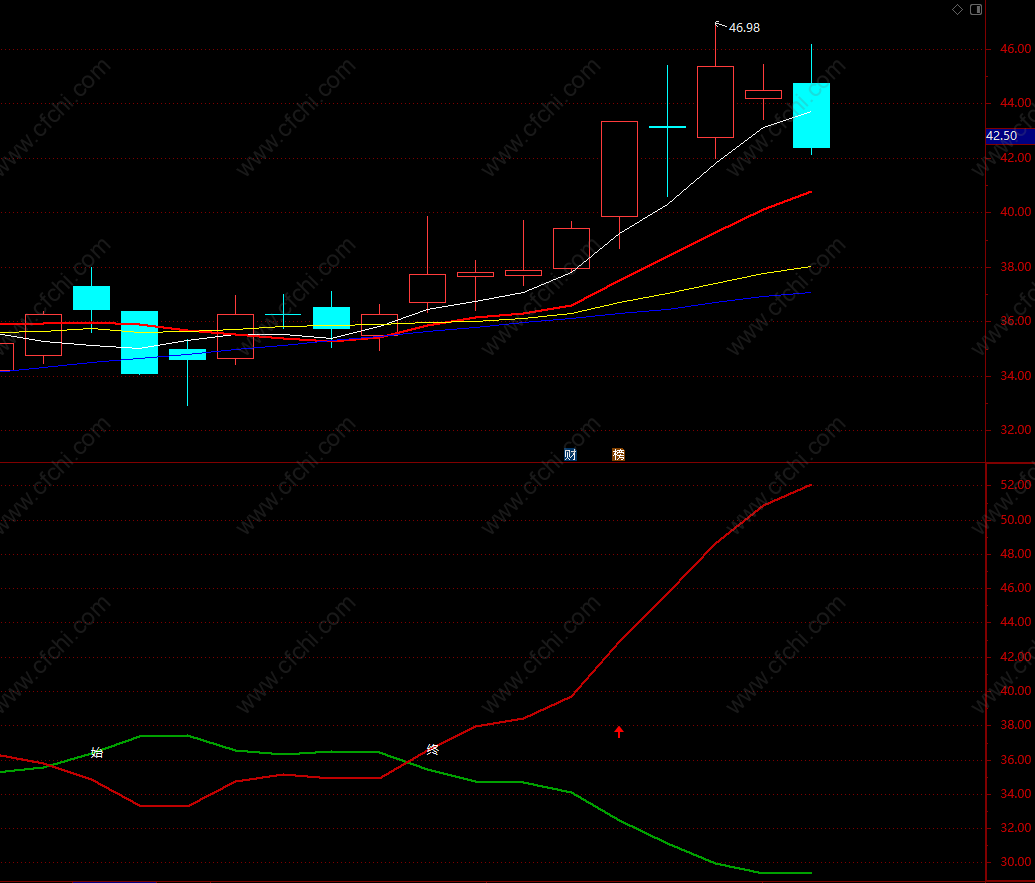Click the red up-arrow signal in indicator
1035x883 pixels.
(618, 731)
